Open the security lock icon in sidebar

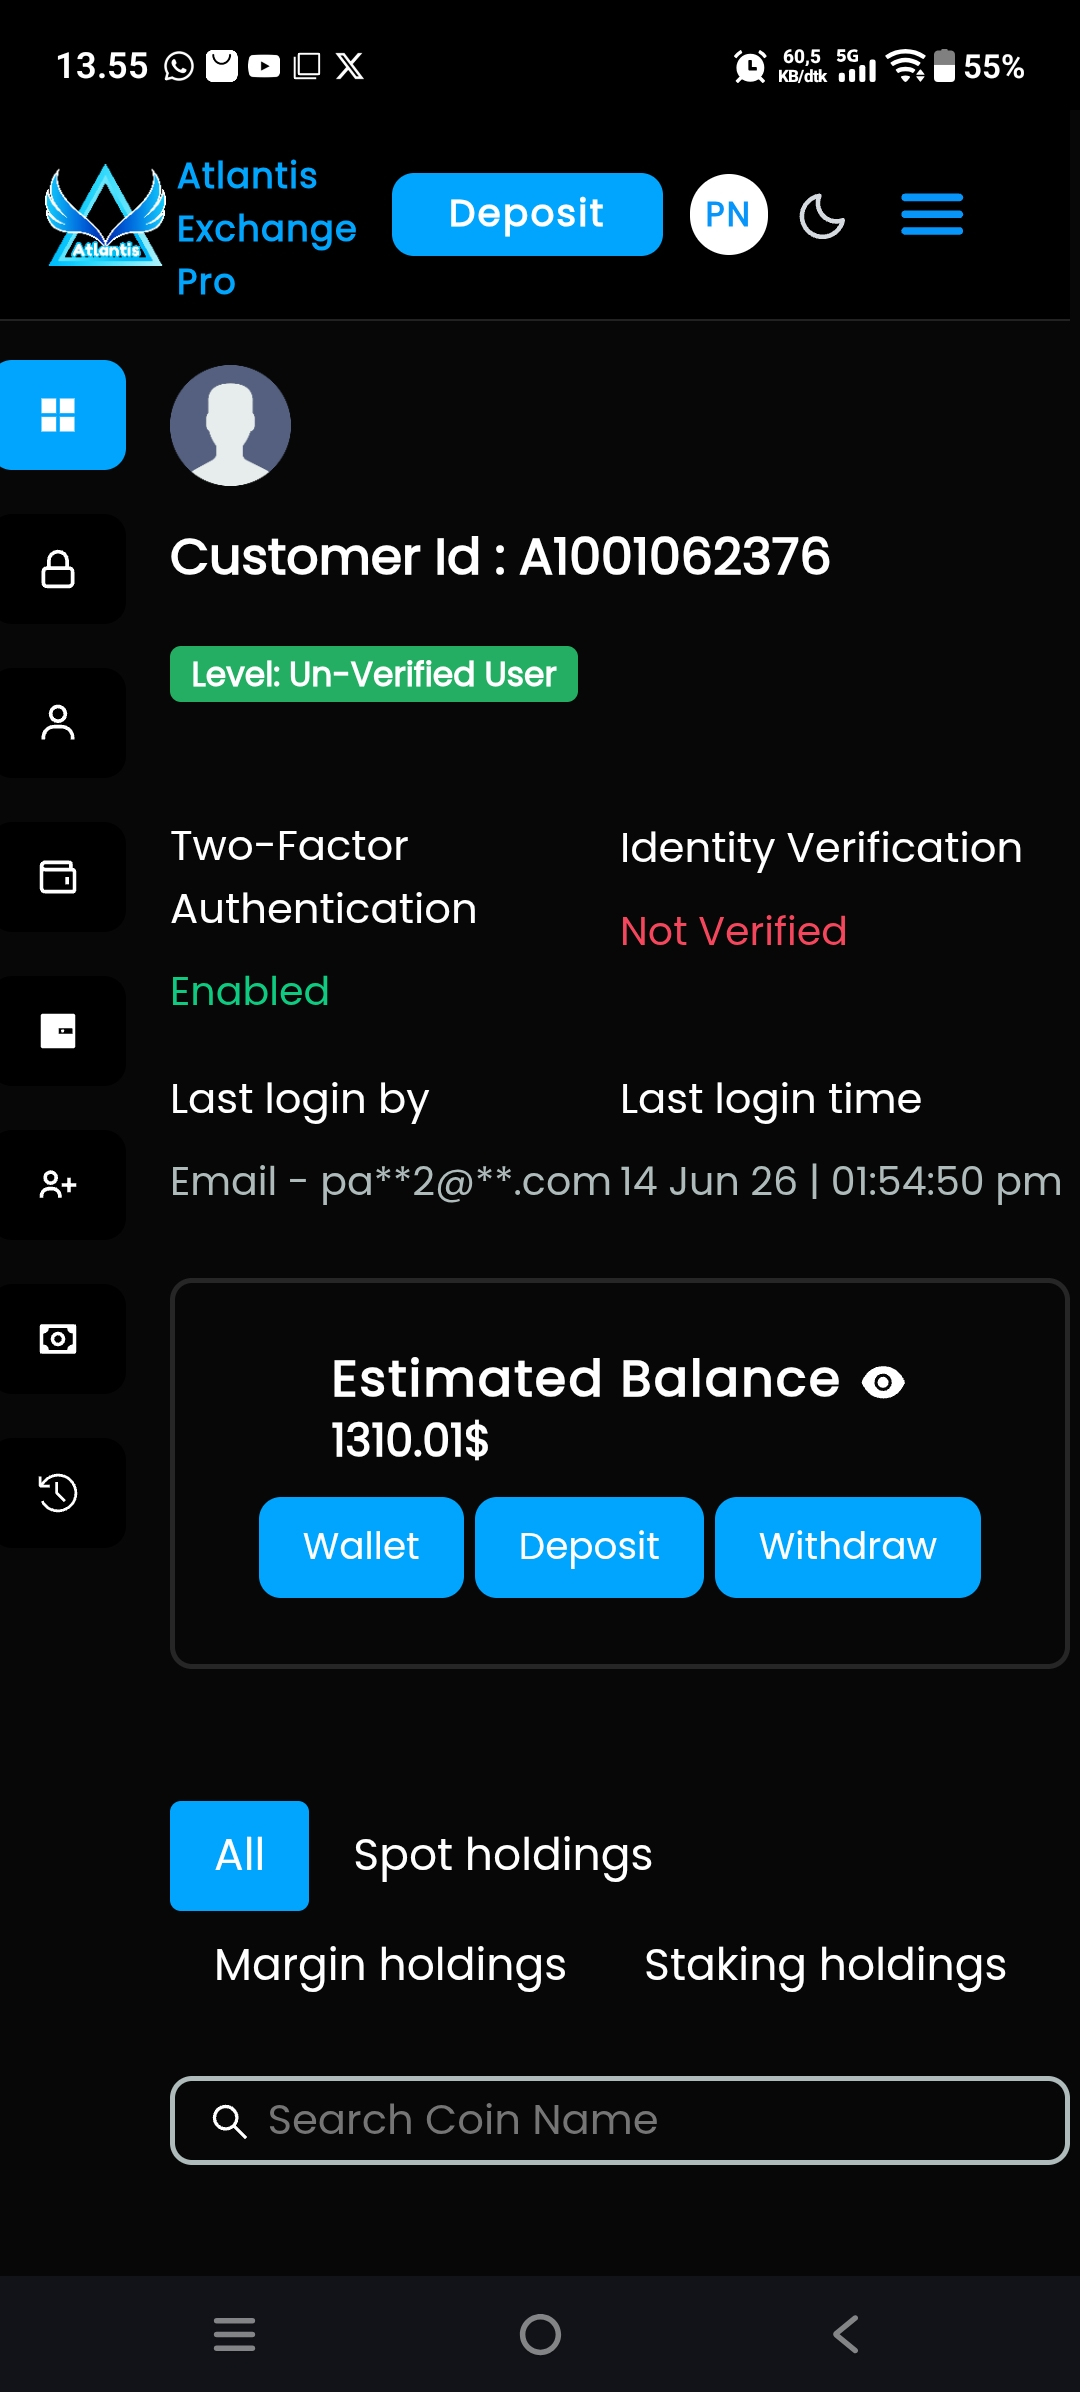tap(58, 569)
